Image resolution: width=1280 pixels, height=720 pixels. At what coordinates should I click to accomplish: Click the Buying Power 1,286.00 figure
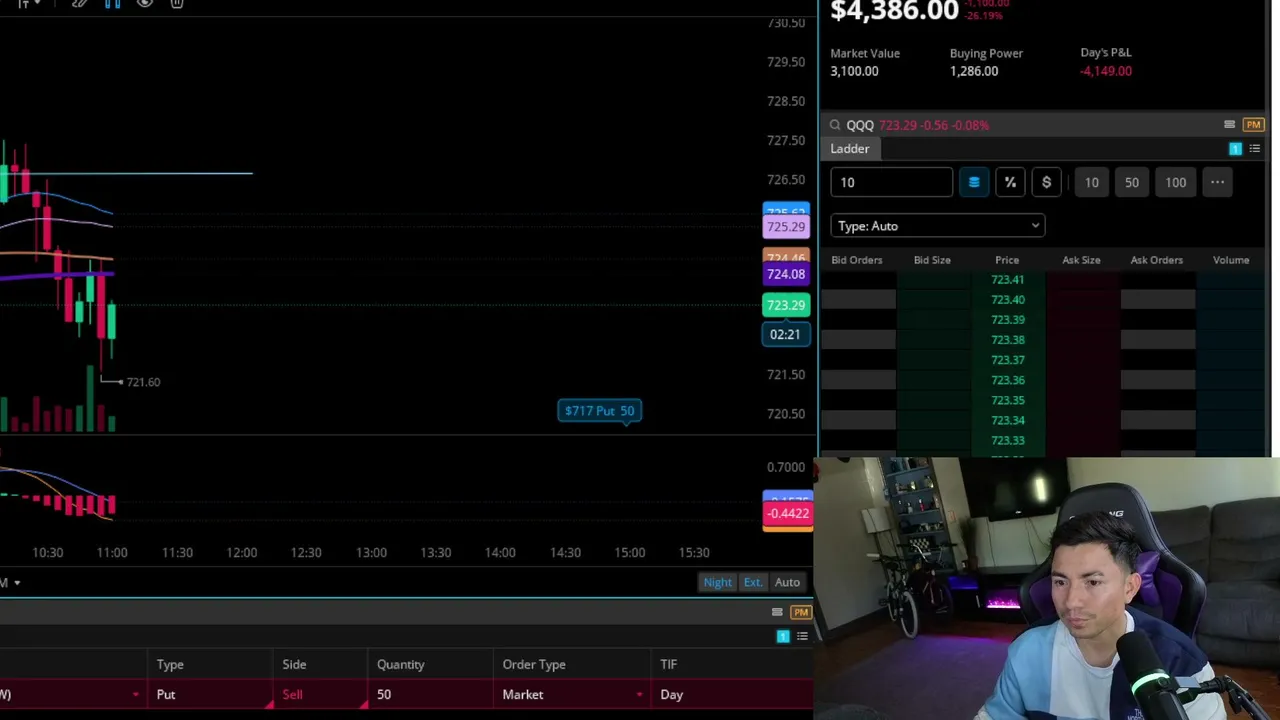[974, 71]
